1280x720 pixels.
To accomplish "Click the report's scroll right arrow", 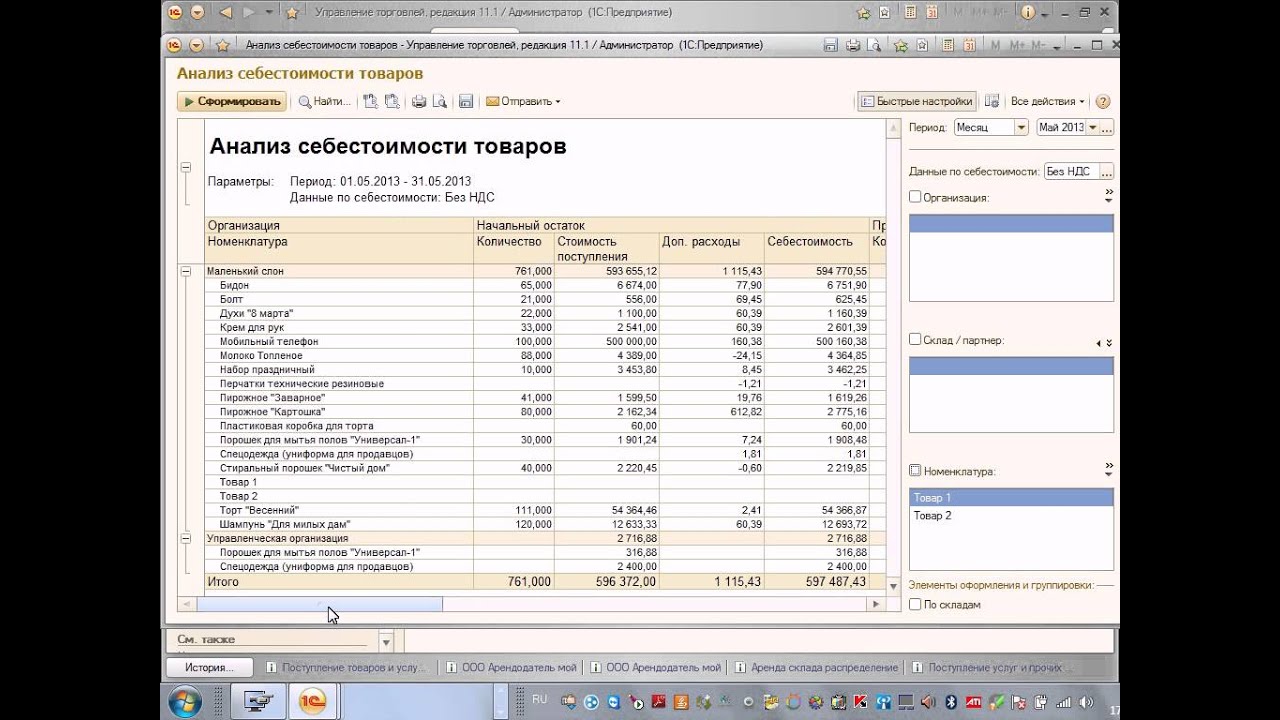I will (877, 604).
